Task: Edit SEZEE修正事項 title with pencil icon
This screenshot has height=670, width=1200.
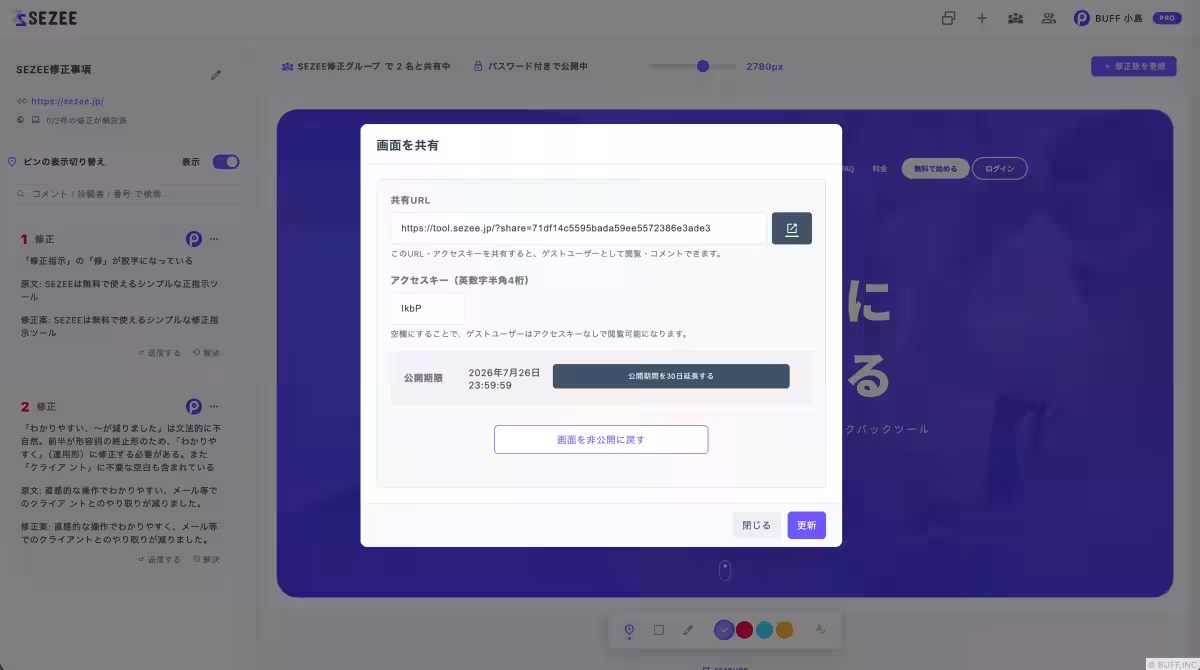Action: pos(216,75)
